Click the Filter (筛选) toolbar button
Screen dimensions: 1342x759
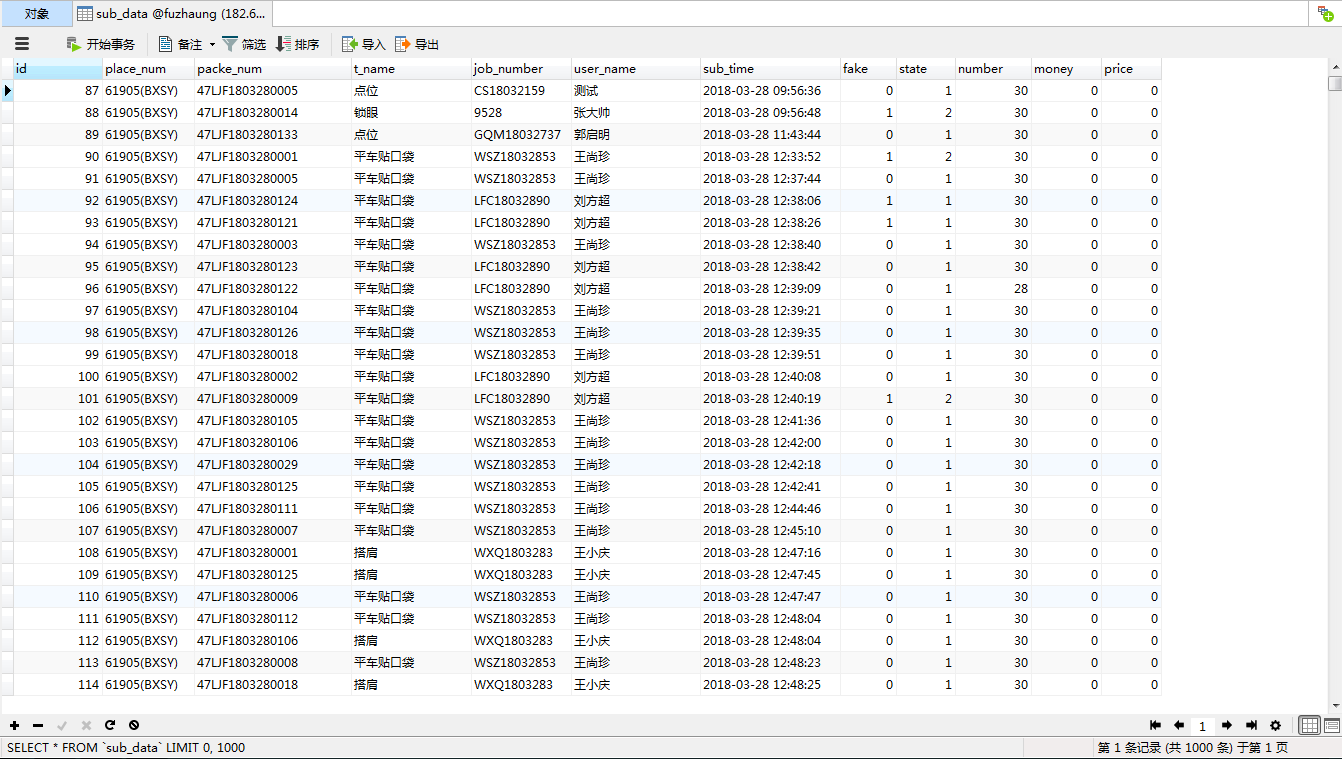pos(244,44)
